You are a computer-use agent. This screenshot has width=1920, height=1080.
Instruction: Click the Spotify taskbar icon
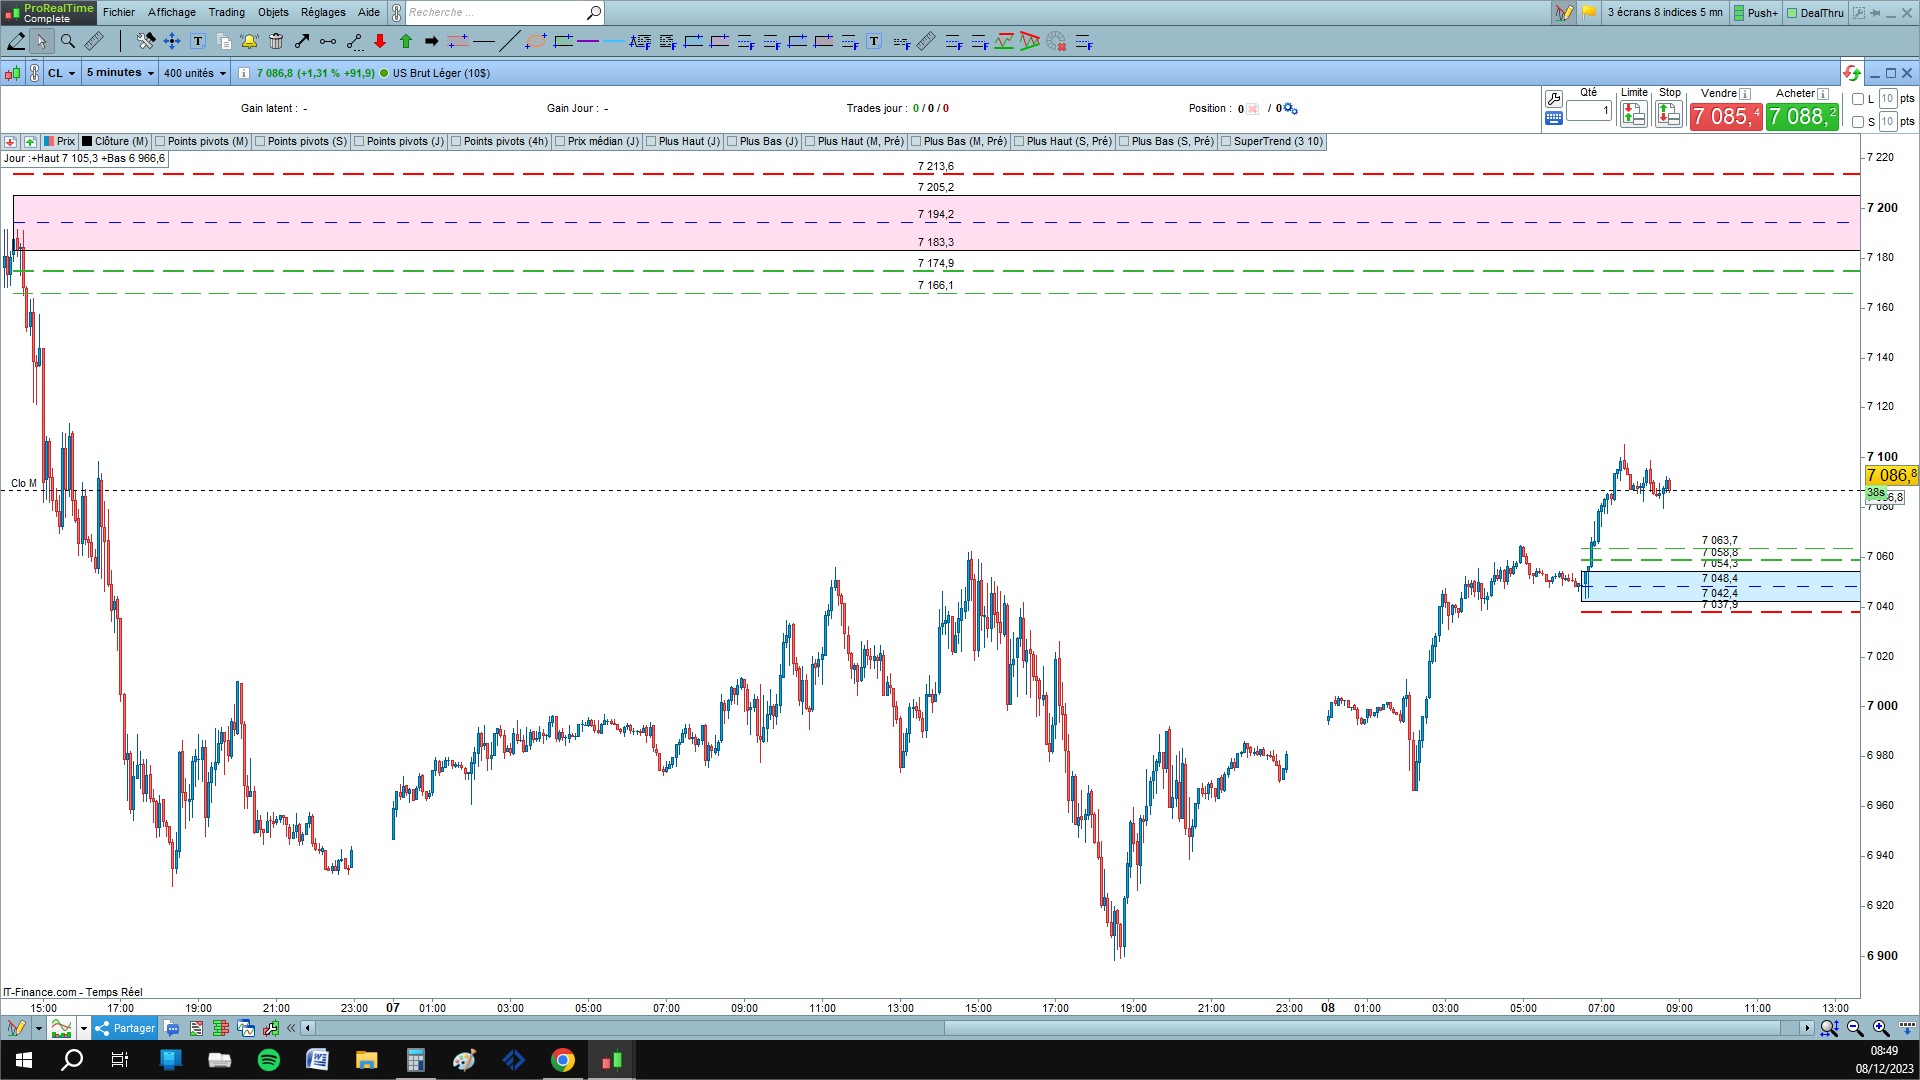tap(269, 1060)
